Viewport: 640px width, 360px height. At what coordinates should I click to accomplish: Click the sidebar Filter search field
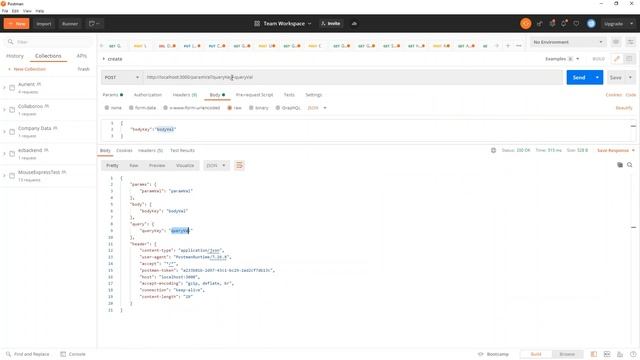(x=49, y=42)
